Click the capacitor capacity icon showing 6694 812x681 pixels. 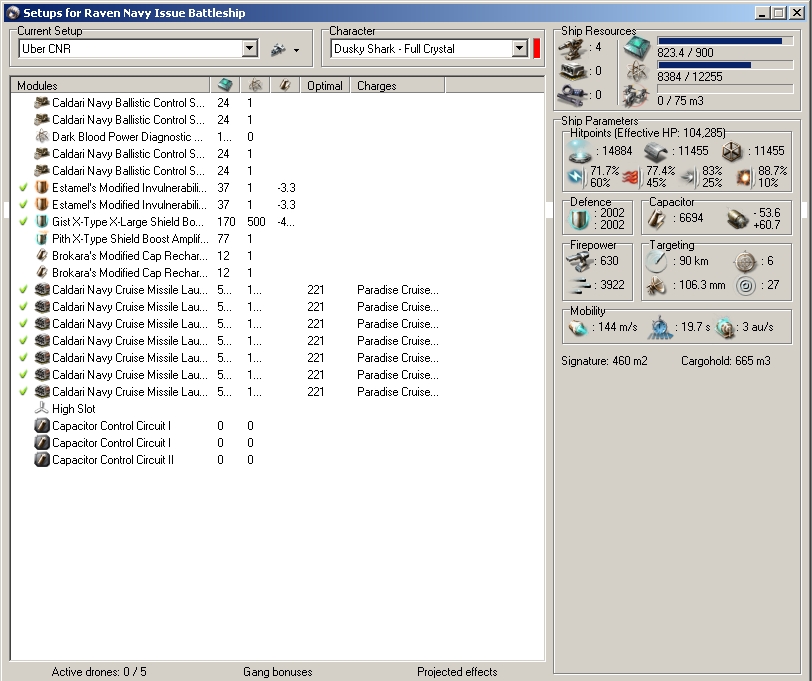coord(656,219)
